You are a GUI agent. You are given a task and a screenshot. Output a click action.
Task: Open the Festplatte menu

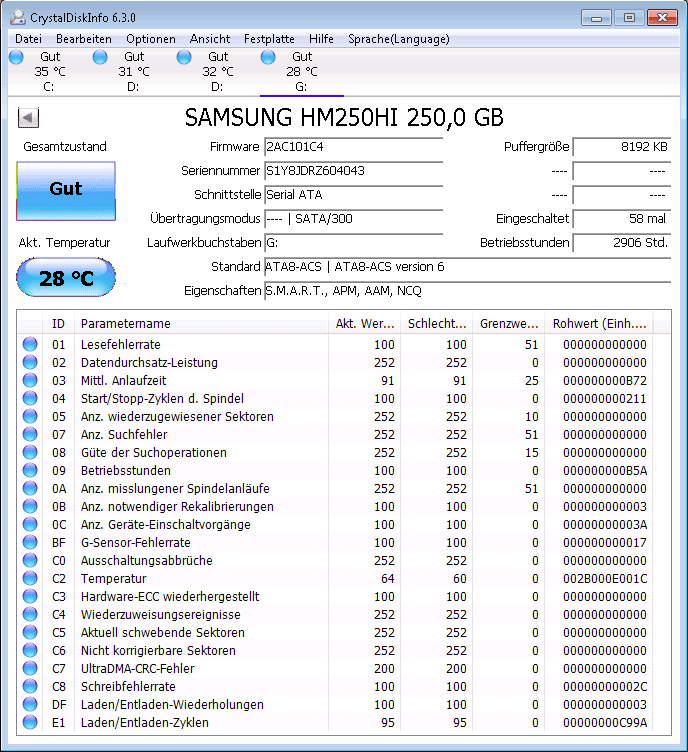point(269,39)
